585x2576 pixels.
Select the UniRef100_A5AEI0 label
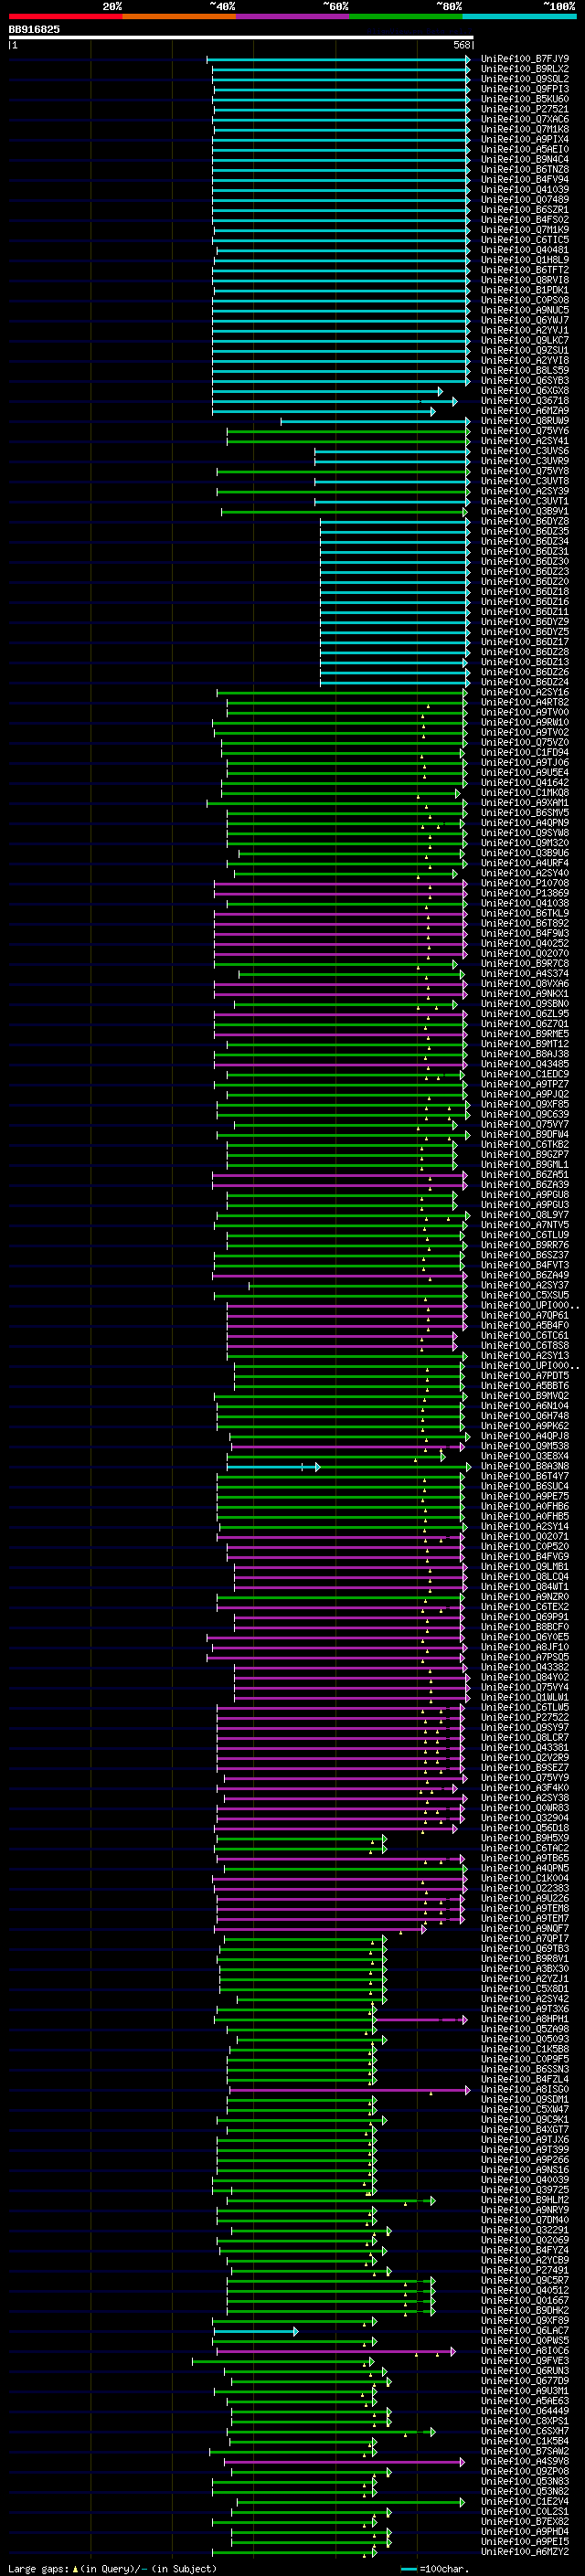coord(525,149)
